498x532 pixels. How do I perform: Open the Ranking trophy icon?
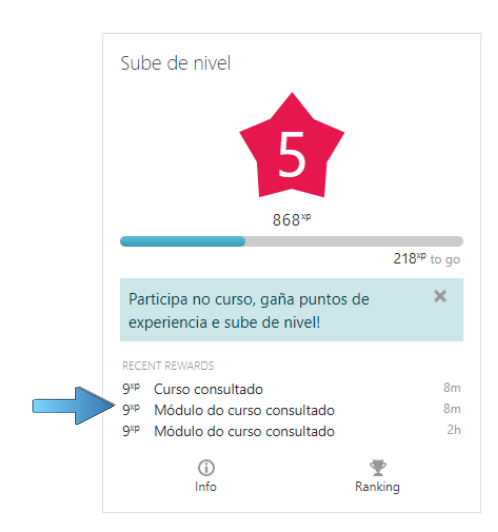[378, 468]
